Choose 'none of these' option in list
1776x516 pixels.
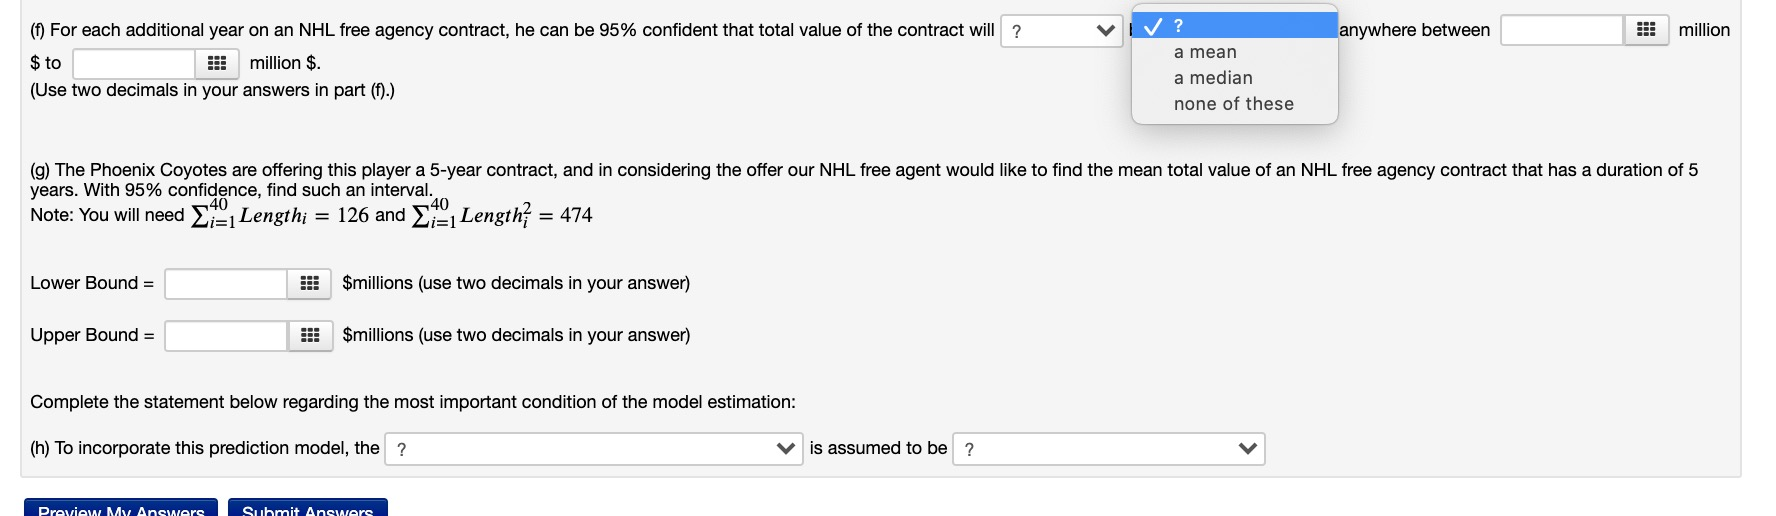(x=1234, y=104)
